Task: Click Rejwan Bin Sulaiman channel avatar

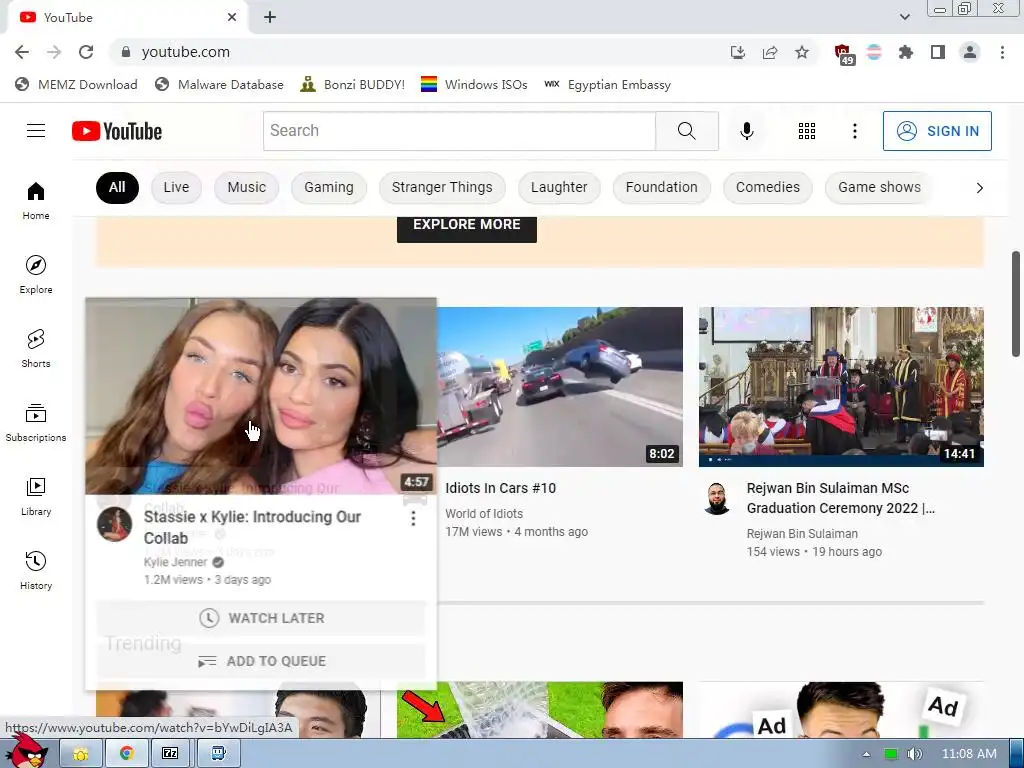Action: coord(716,498)
